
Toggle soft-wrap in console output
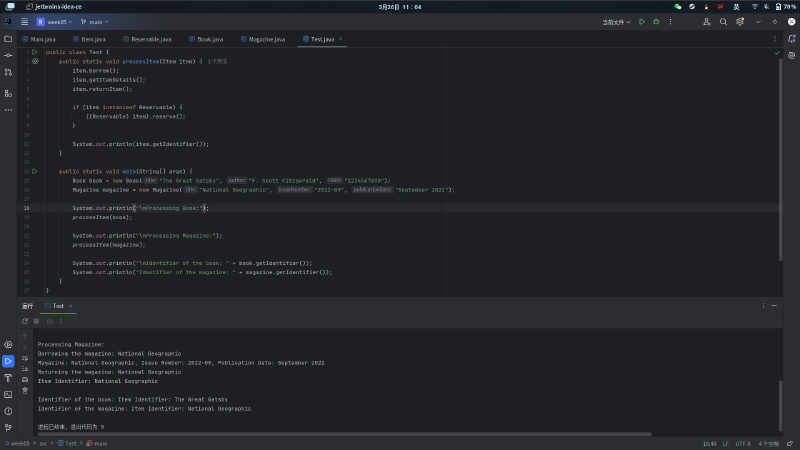25,358
